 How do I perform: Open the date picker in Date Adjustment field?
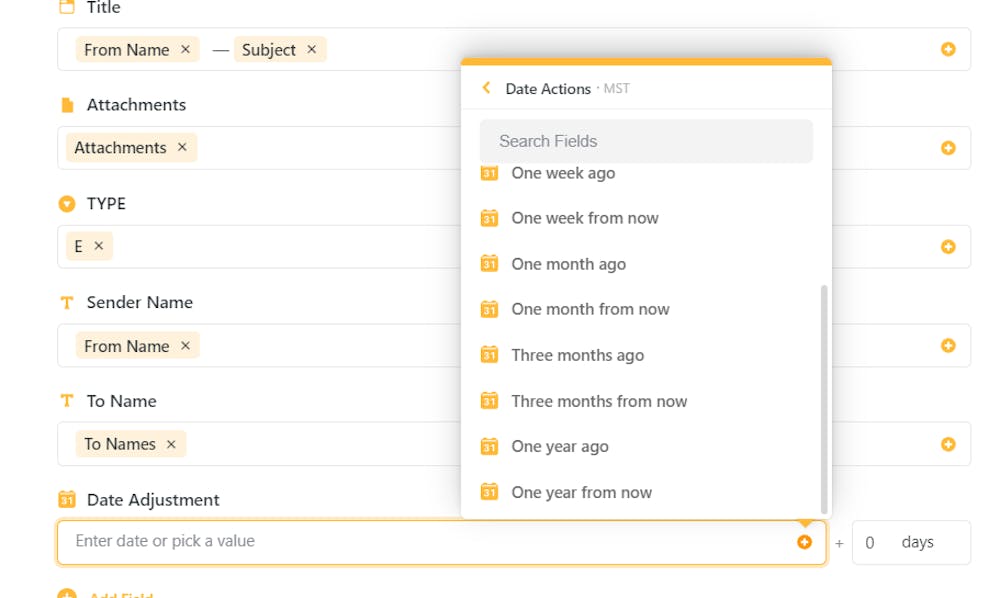click(806, 541)
